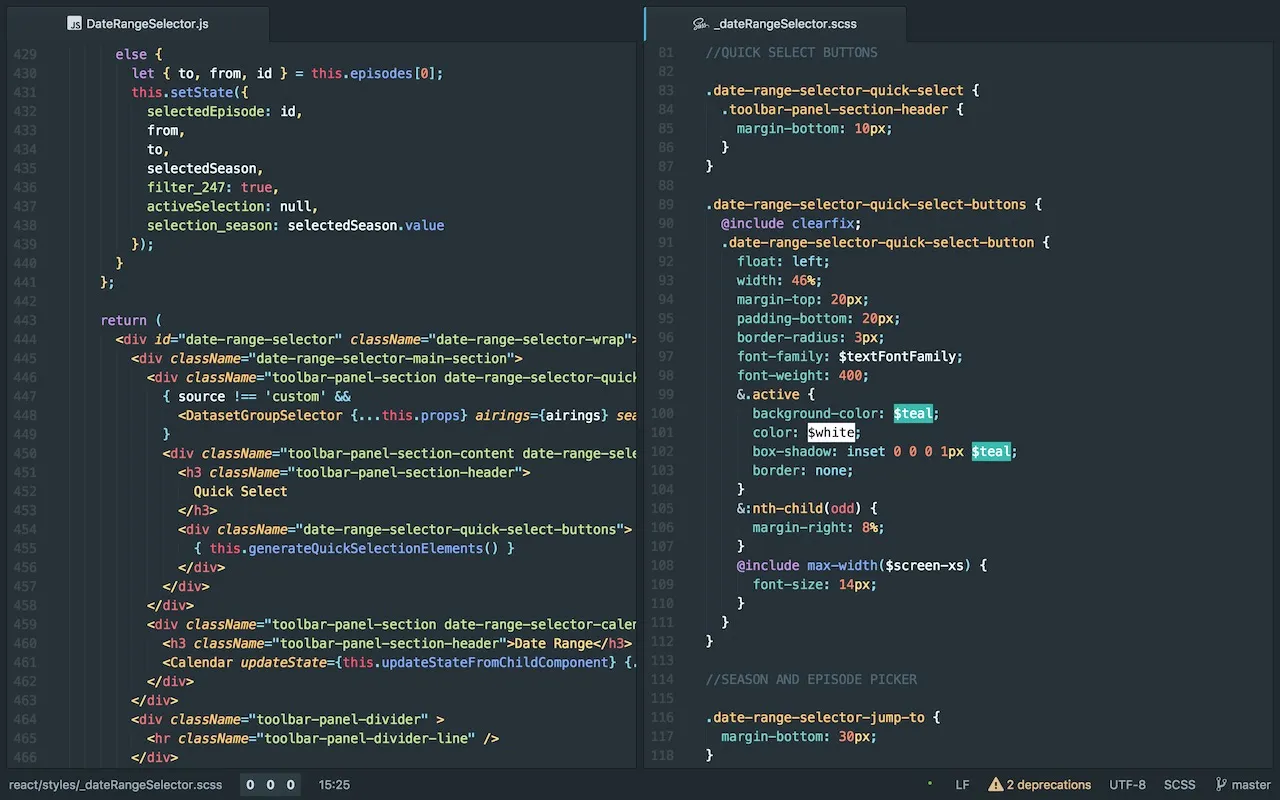
Task: Open the UTF-8 encoding selector
Action: click(x=1127, y=785)
